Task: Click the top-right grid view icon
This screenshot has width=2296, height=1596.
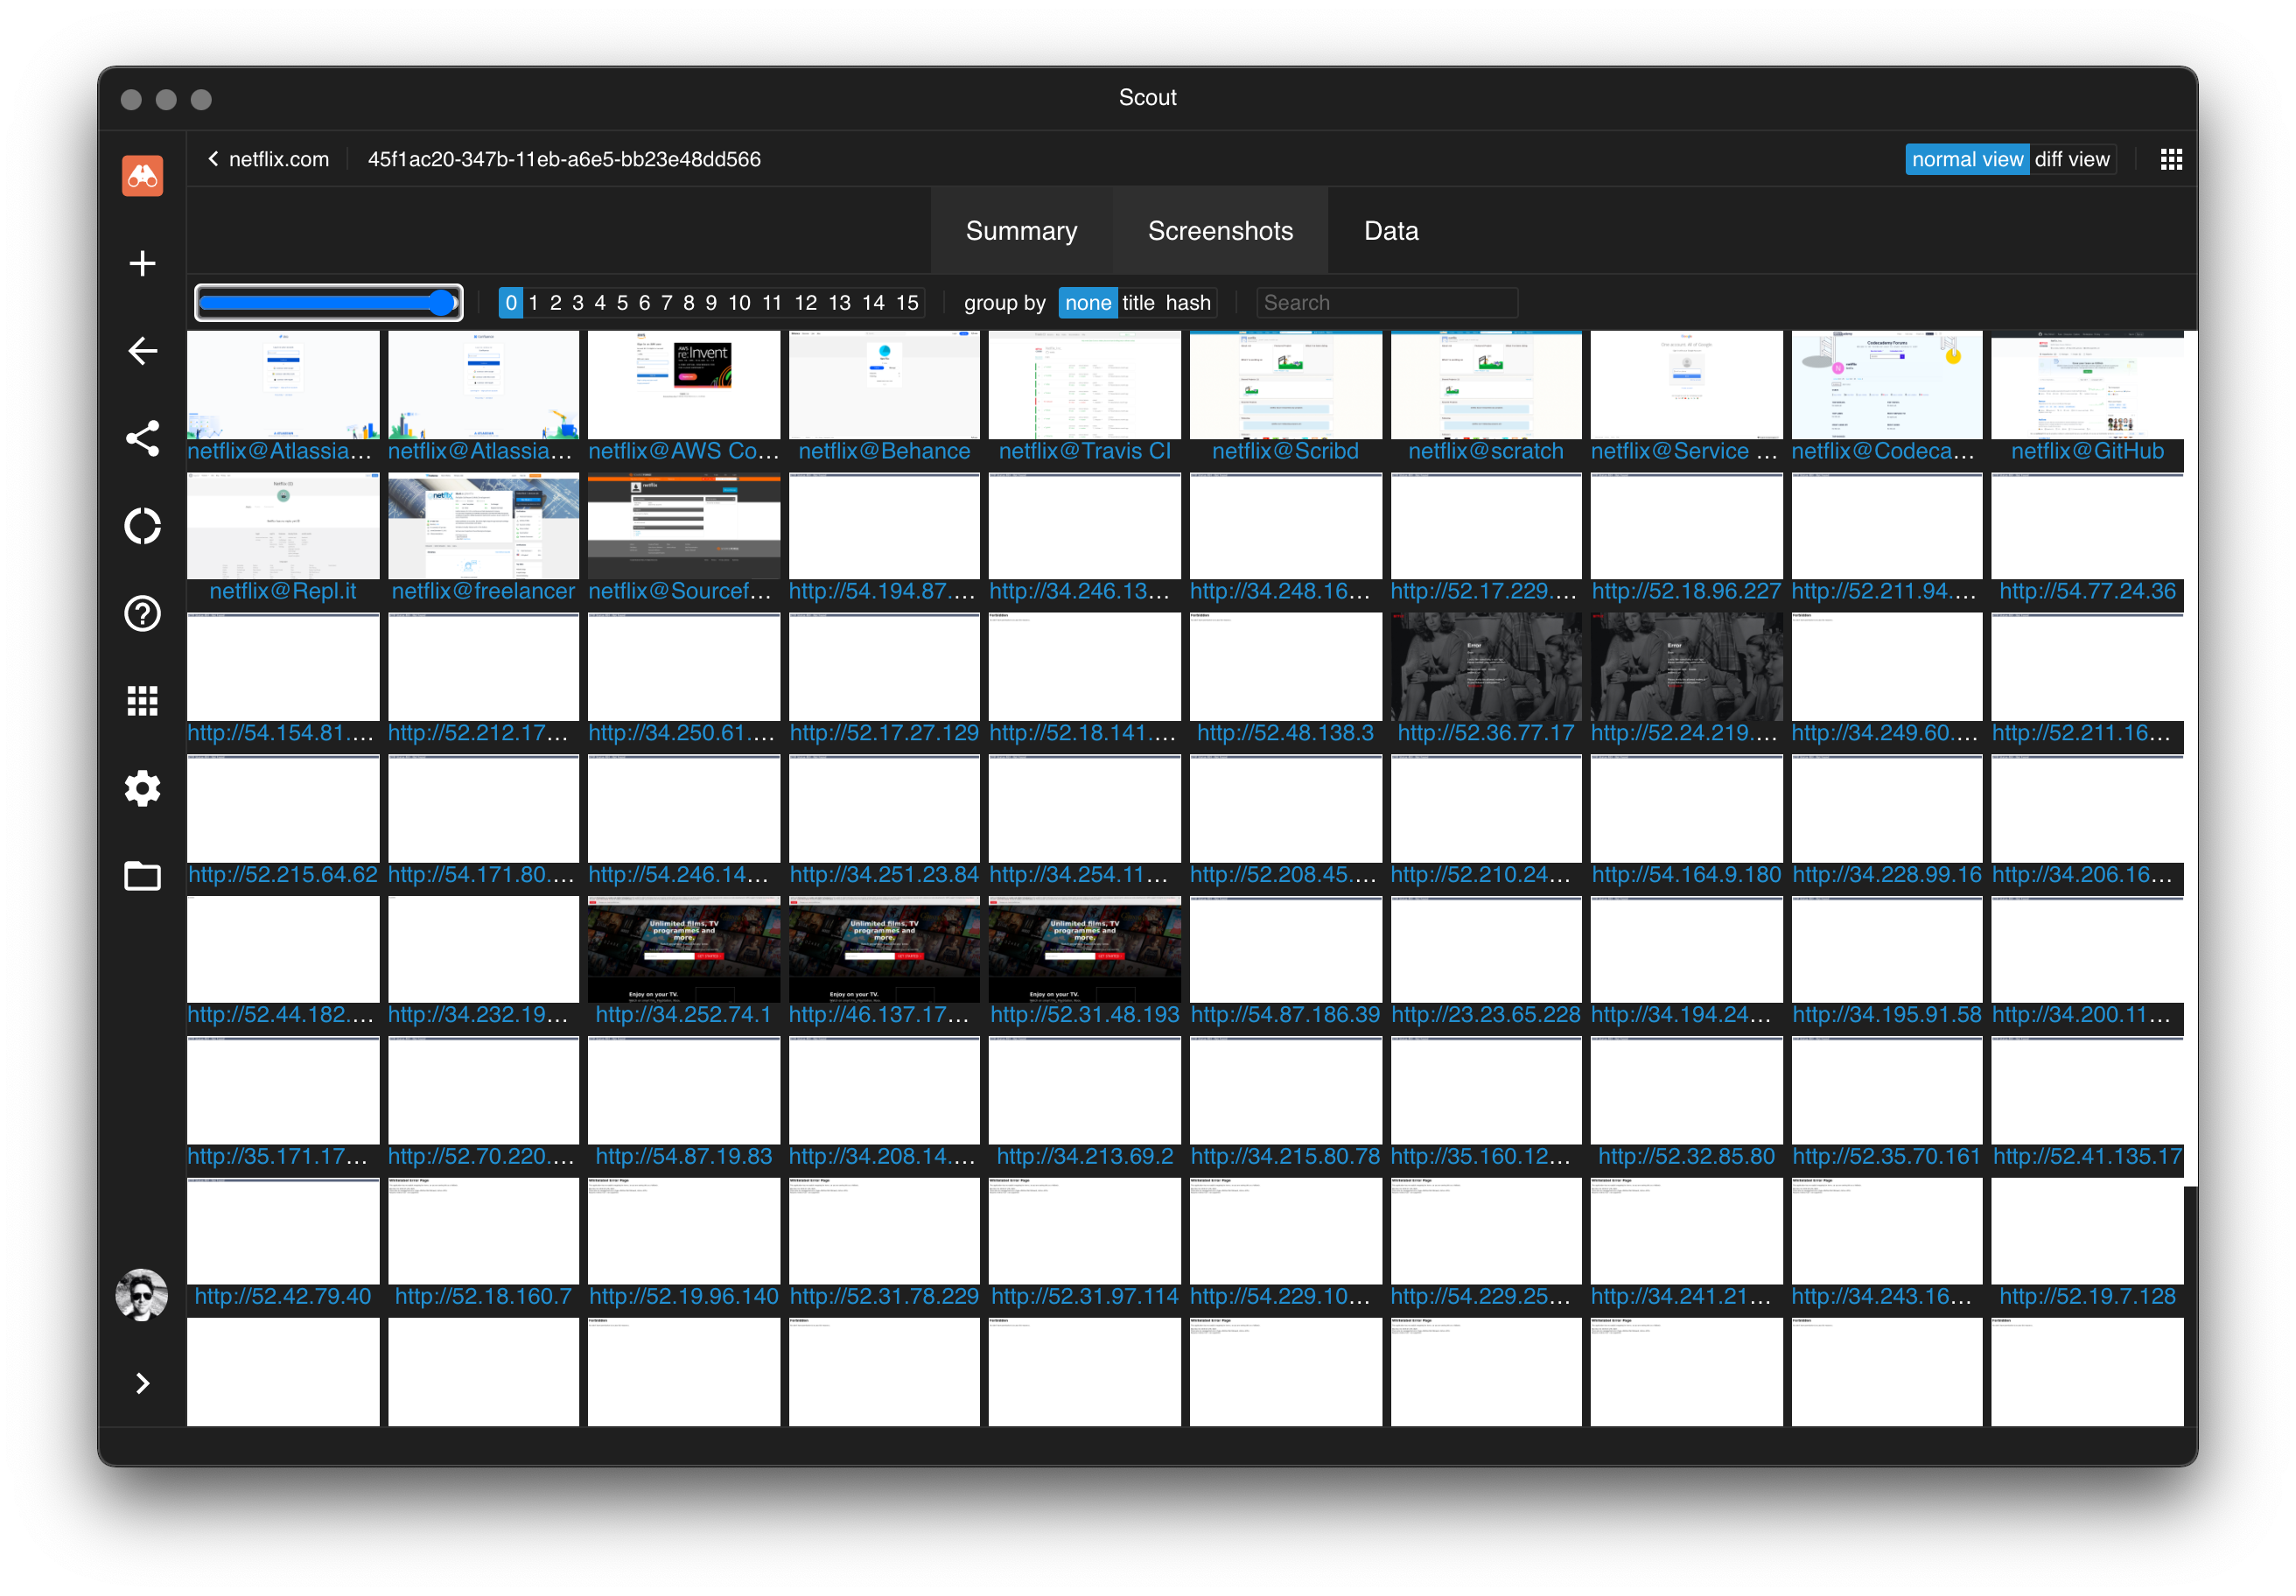Action: coord(2170,160)
